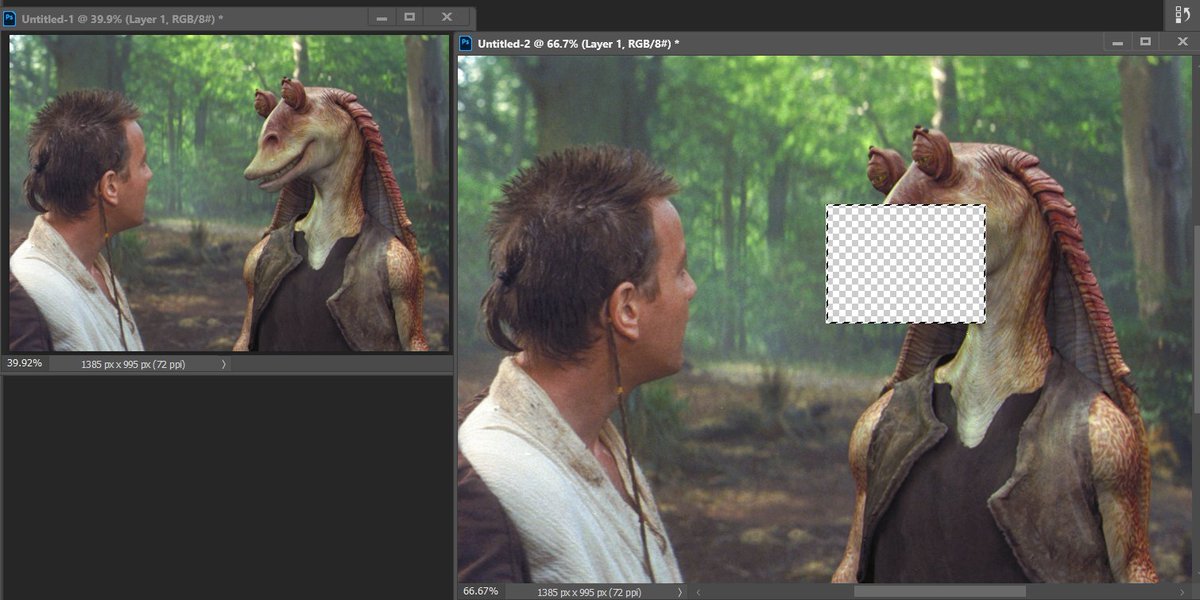Click the right scroll arrow in Untitled-2
Viewport: 1200px width, 600px height.
tap(1183, 592)
